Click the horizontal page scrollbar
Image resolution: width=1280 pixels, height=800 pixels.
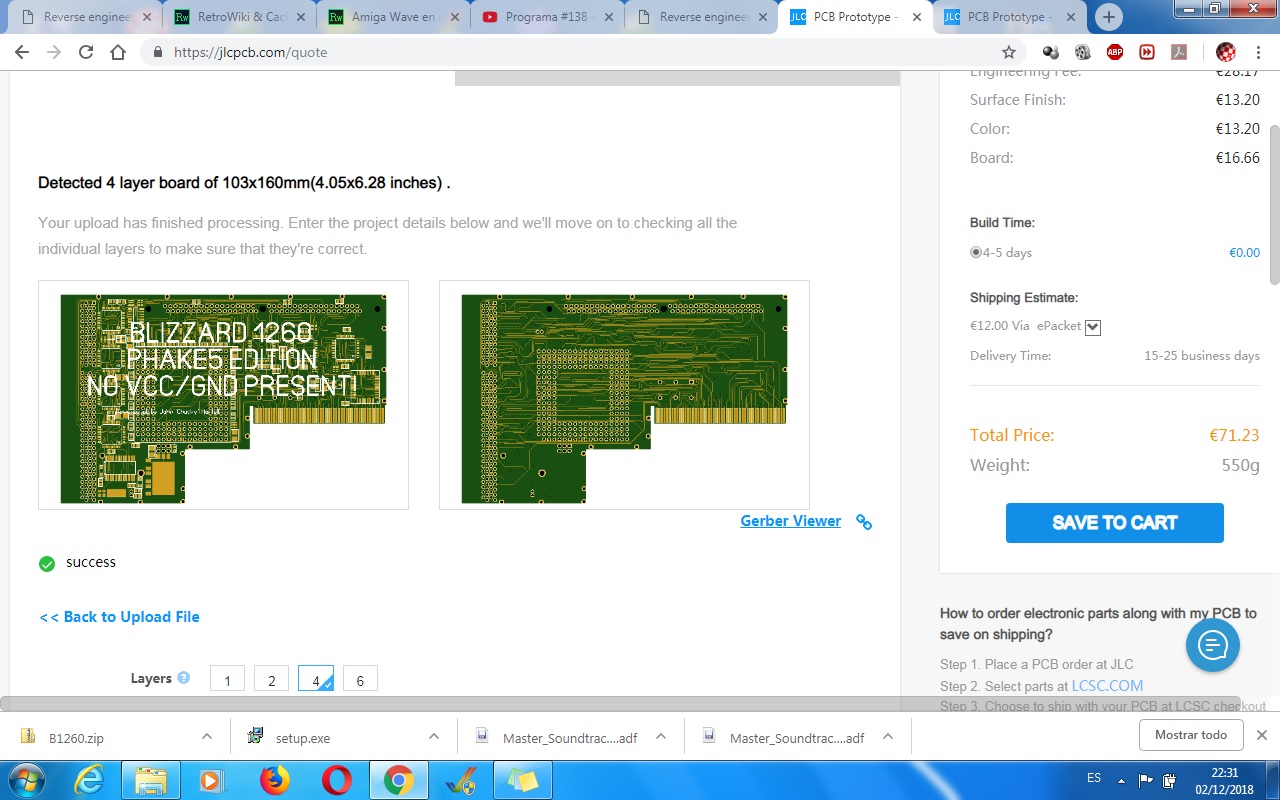[x=620, y=704]
